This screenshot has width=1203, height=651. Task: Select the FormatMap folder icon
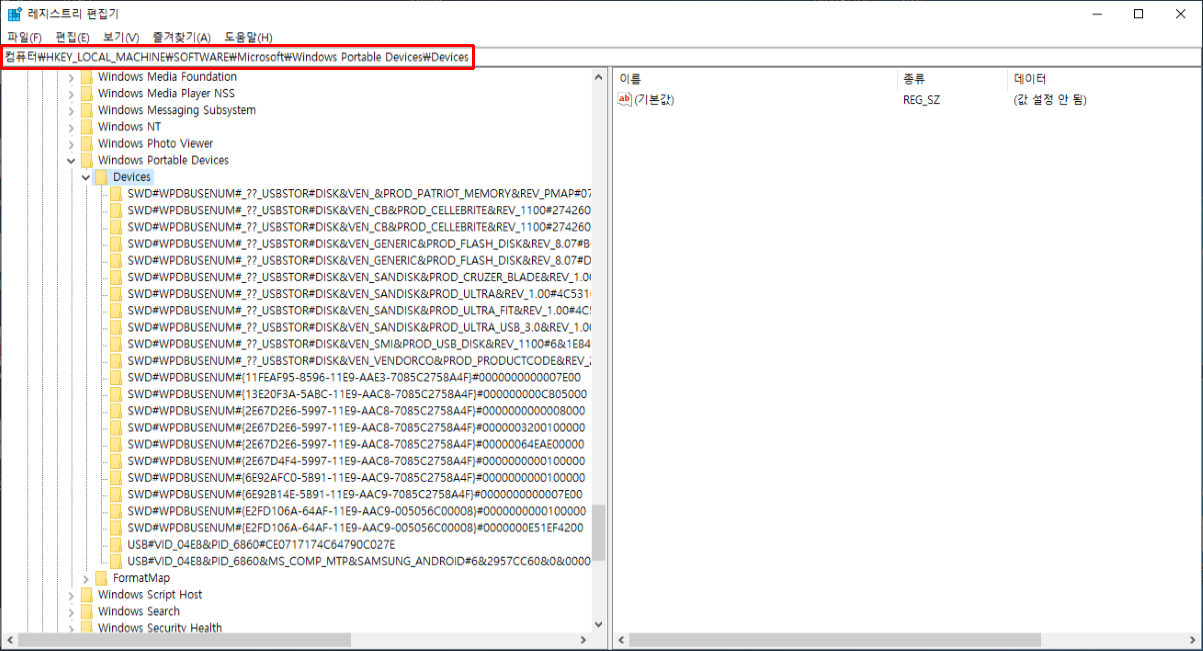101,578
